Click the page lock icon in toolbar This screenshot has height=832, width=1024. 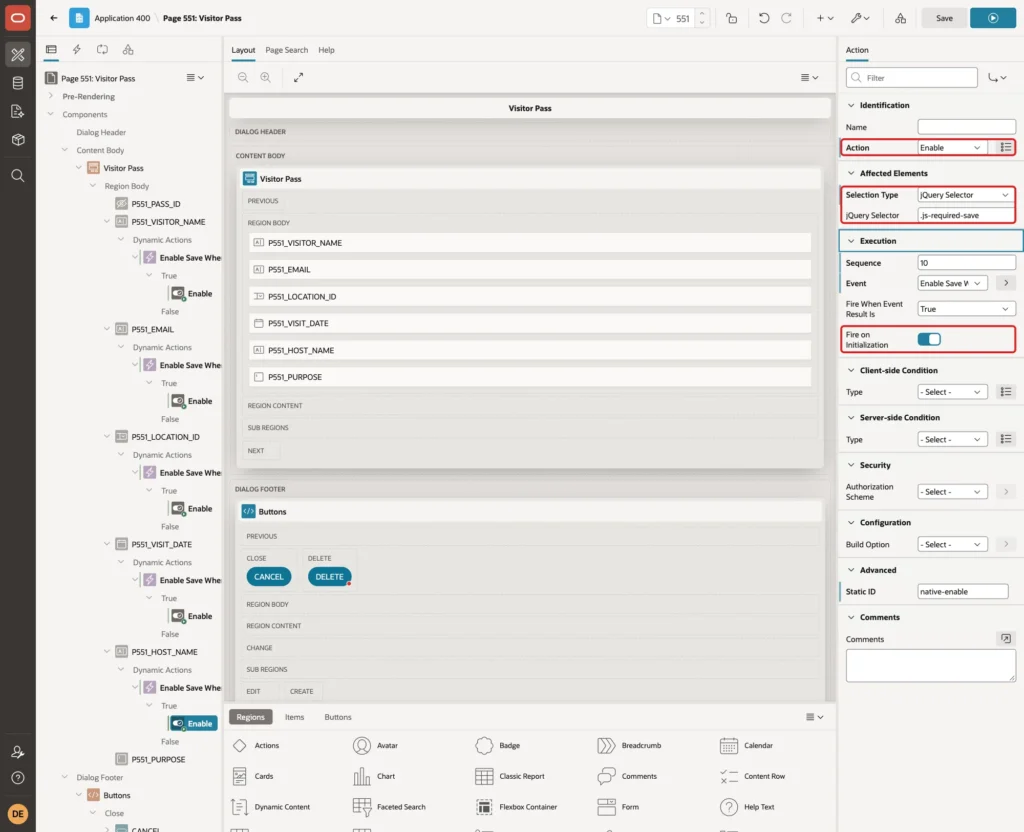(x=731, y=18)
